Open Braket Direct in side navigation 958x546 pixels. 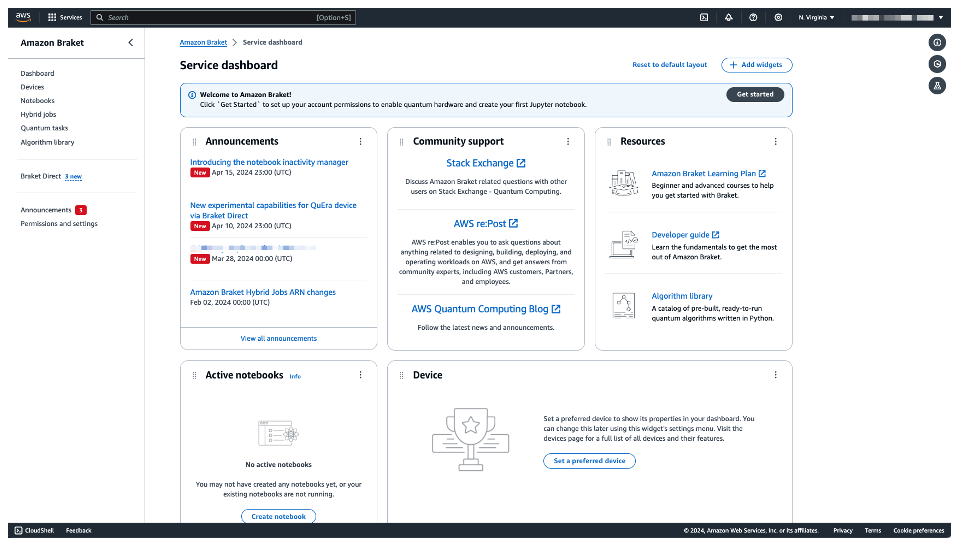point(41,176)
